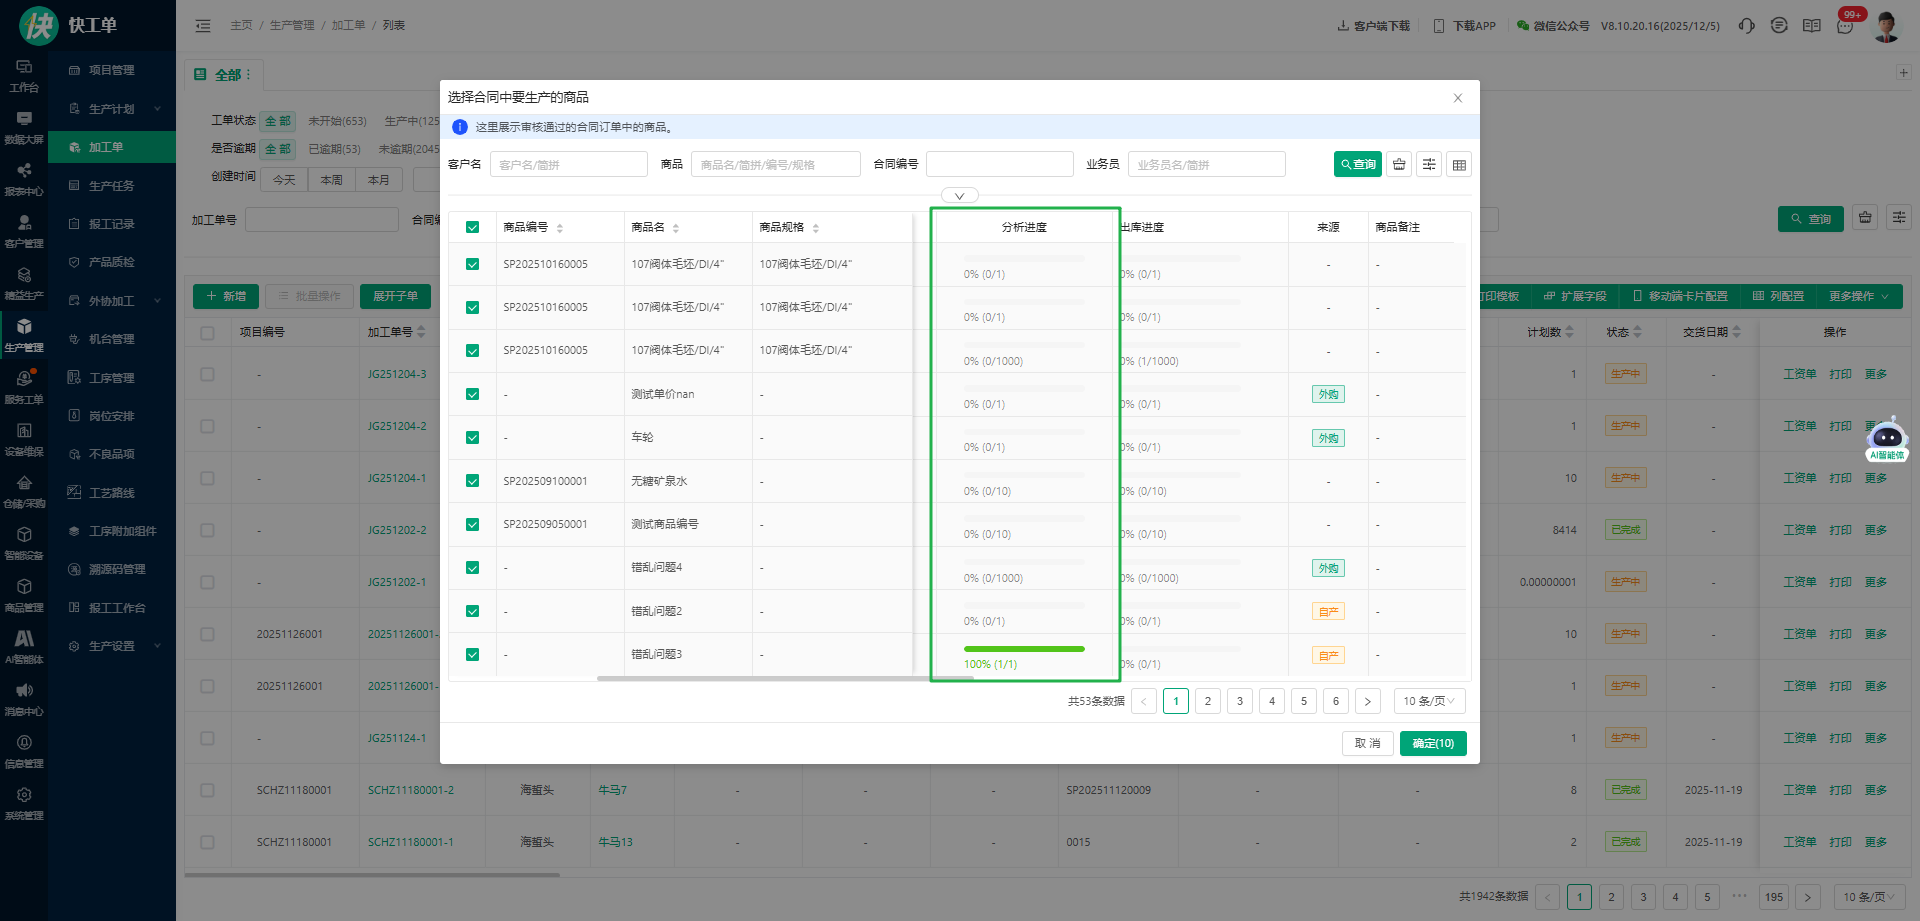
Task: Click the 100% (1/1) progress bar for 错乱问题3
Action: click(x=1024, y=649)
